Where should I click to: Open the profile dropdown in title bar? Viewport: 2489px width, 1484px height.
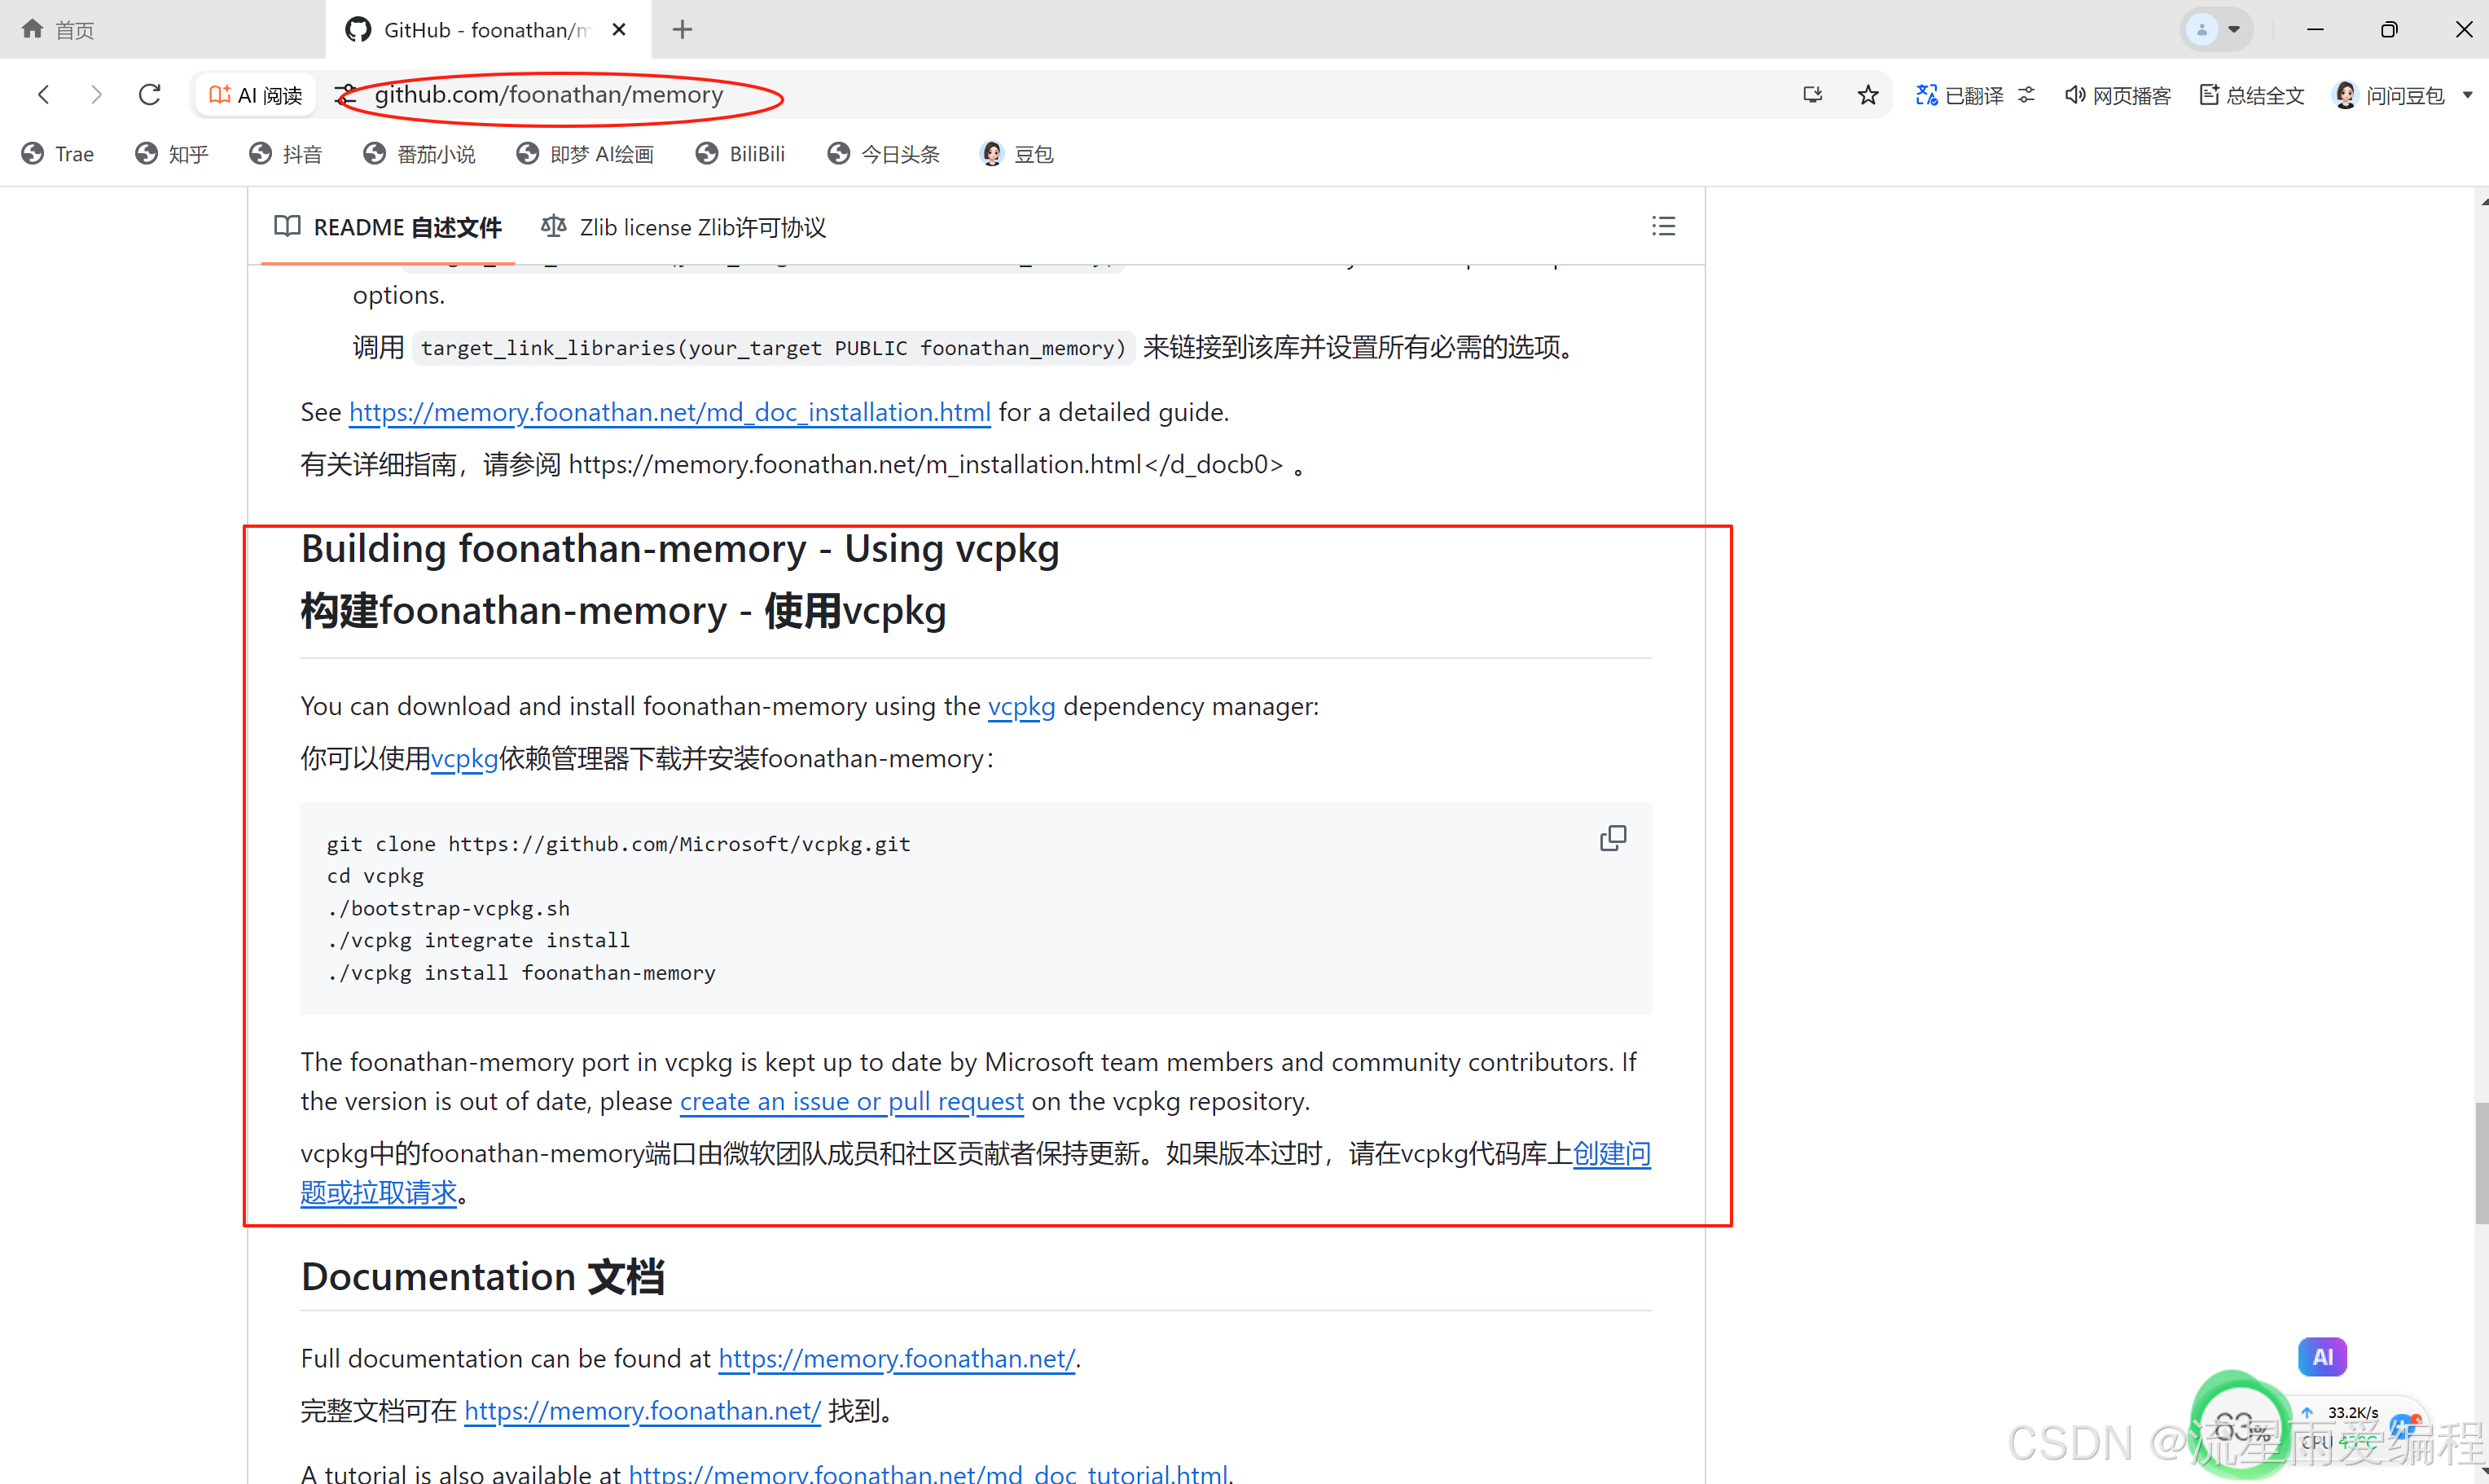click(2216, 29)
